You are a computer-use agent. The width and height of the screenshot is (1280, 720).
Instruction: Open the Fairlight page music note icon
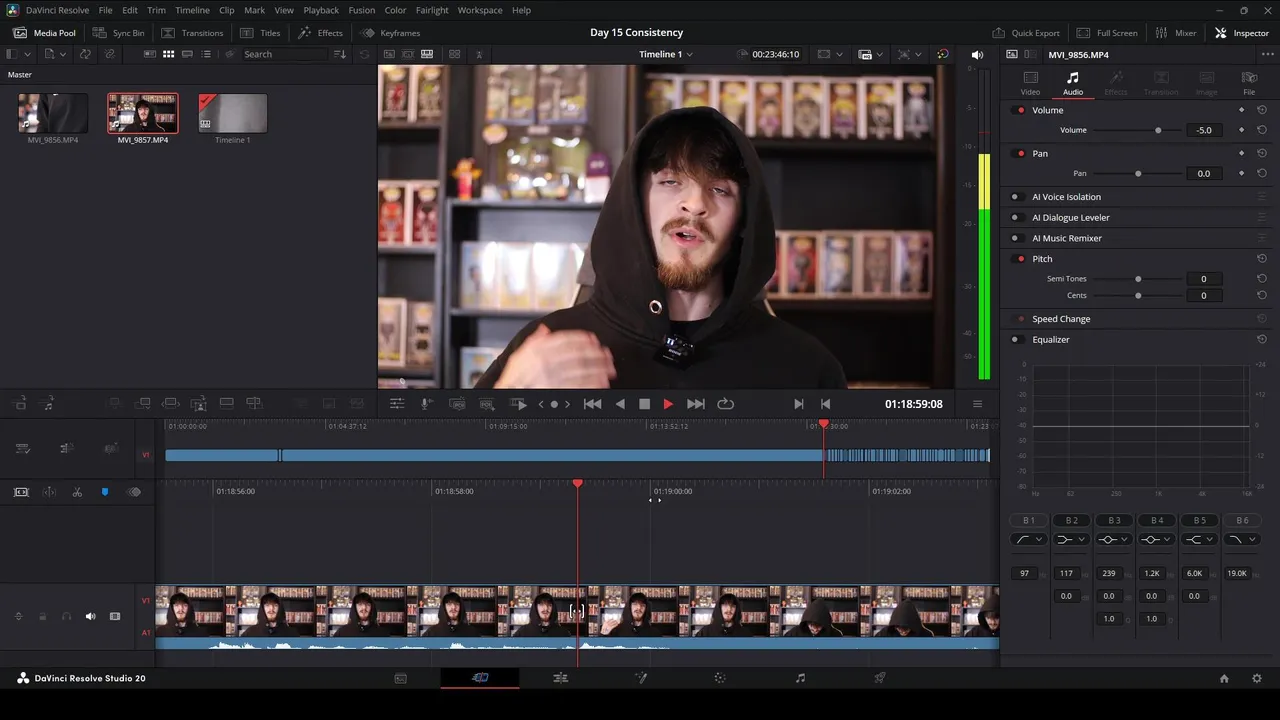(800, 678)
